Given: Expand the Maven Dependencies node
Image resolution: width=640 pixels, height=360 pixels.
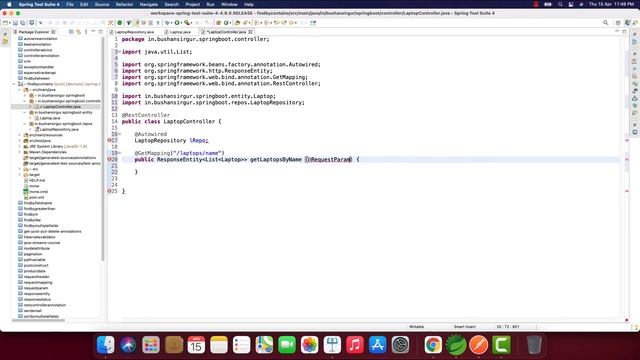Looking at the screenshot, I should click(x=20, y=152).
